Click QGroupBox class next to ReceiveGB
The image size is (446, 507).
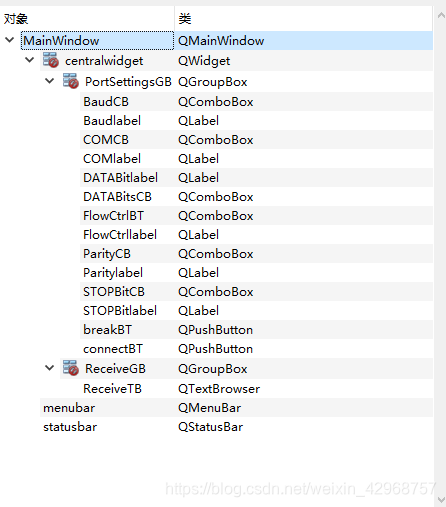213,369
